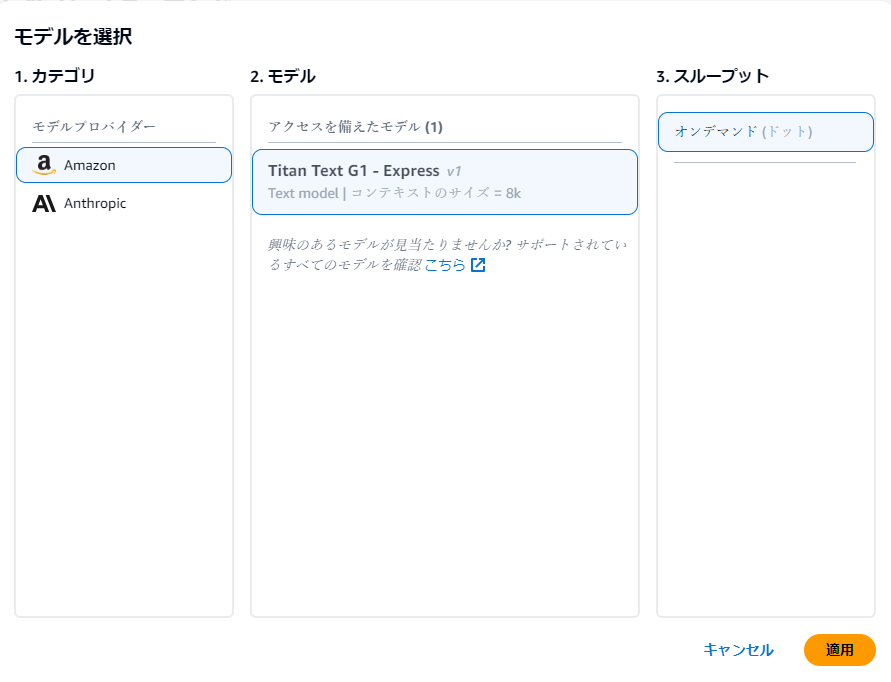Click the 興味のあるモデルが見当たりませんか help text
The image size is (891, 682).
pos(447,255)
